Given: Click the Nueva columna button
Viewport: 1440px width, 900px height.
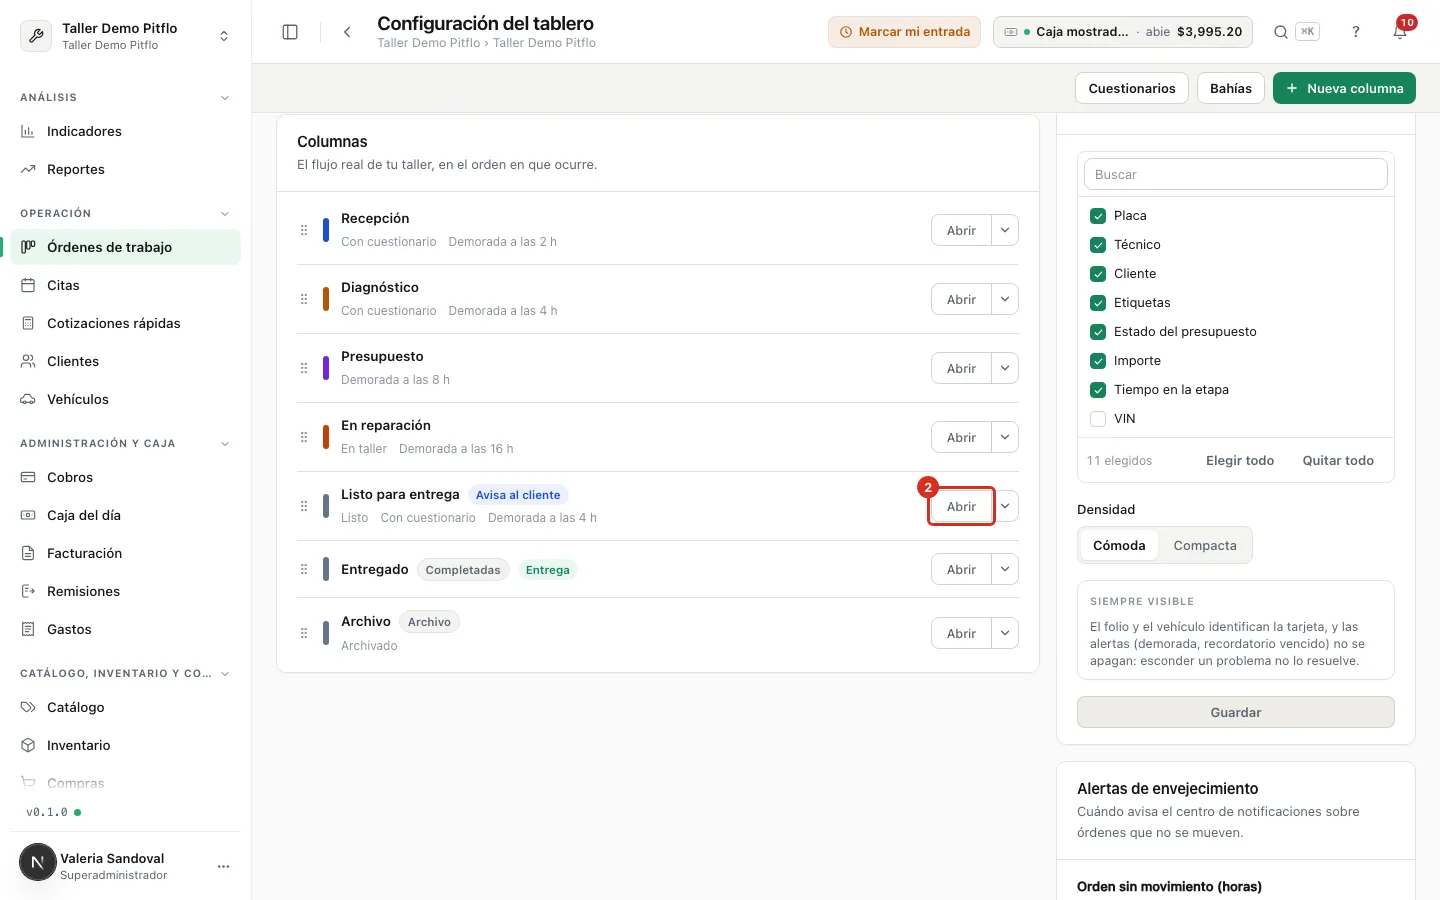Looking at the screenshot, I should tap(1344, 88).
